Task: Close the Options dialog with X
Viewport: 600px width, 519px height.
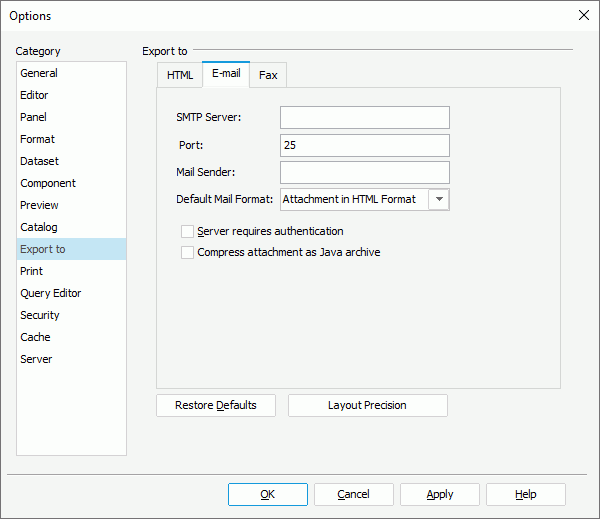Action: pos(584,15)
